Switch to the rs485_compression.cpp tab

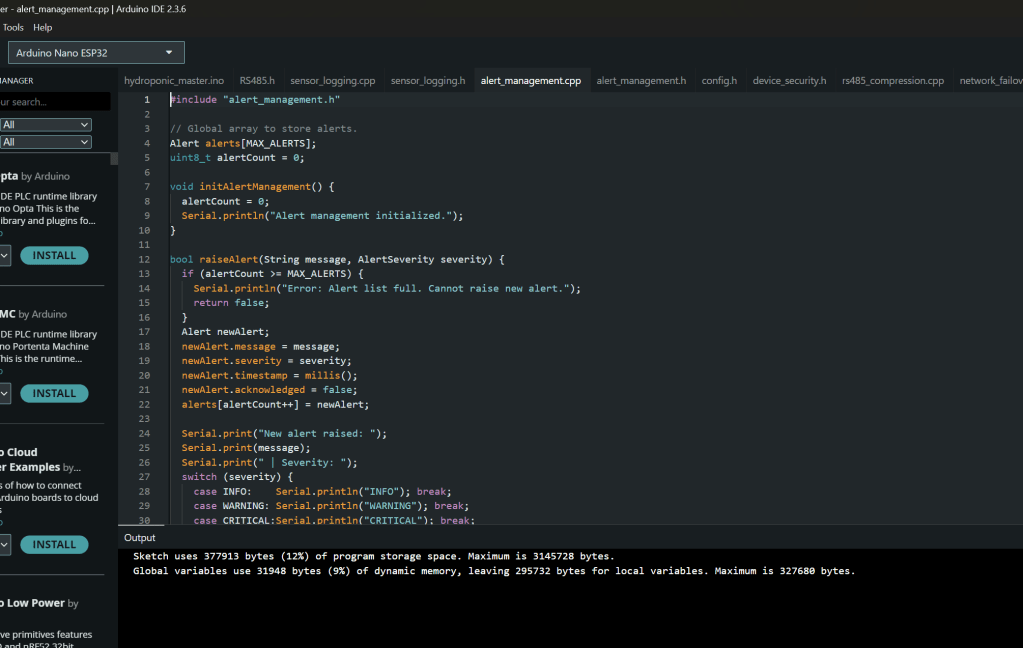(893, 80)
